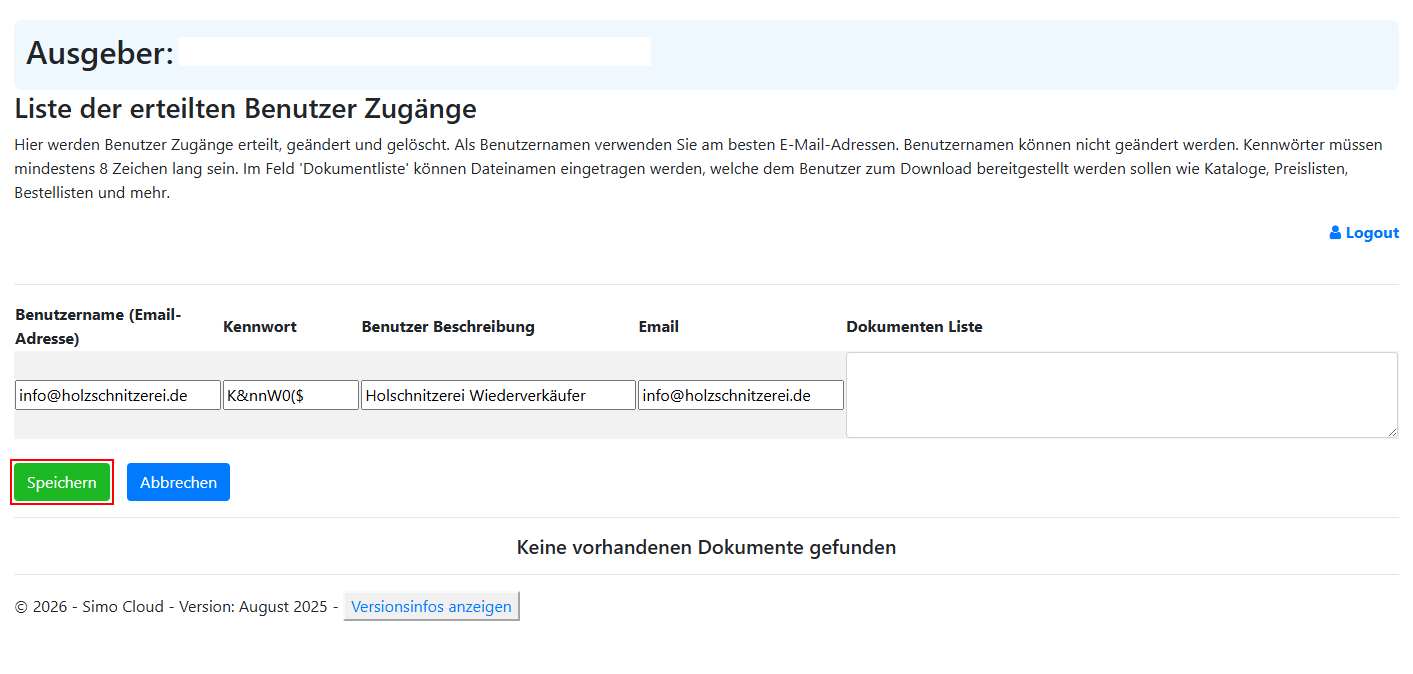Viewport: 1413px width, 674px height.
Task: Click the 'Liste der erteilten Benutzer Zugänge' heading
Action: point(245,108)
